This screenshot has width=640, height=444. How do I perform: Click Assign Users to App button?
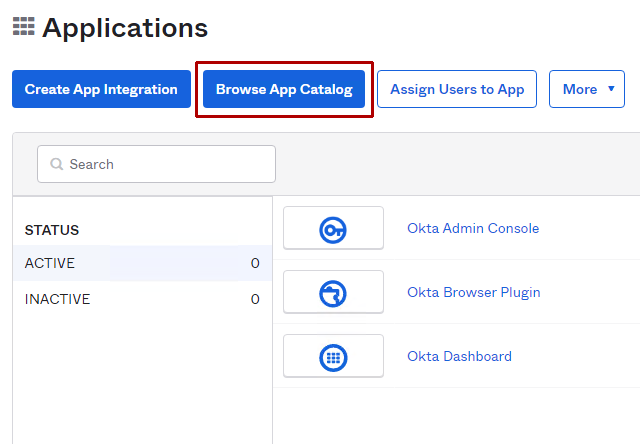(x=457, y=89)
